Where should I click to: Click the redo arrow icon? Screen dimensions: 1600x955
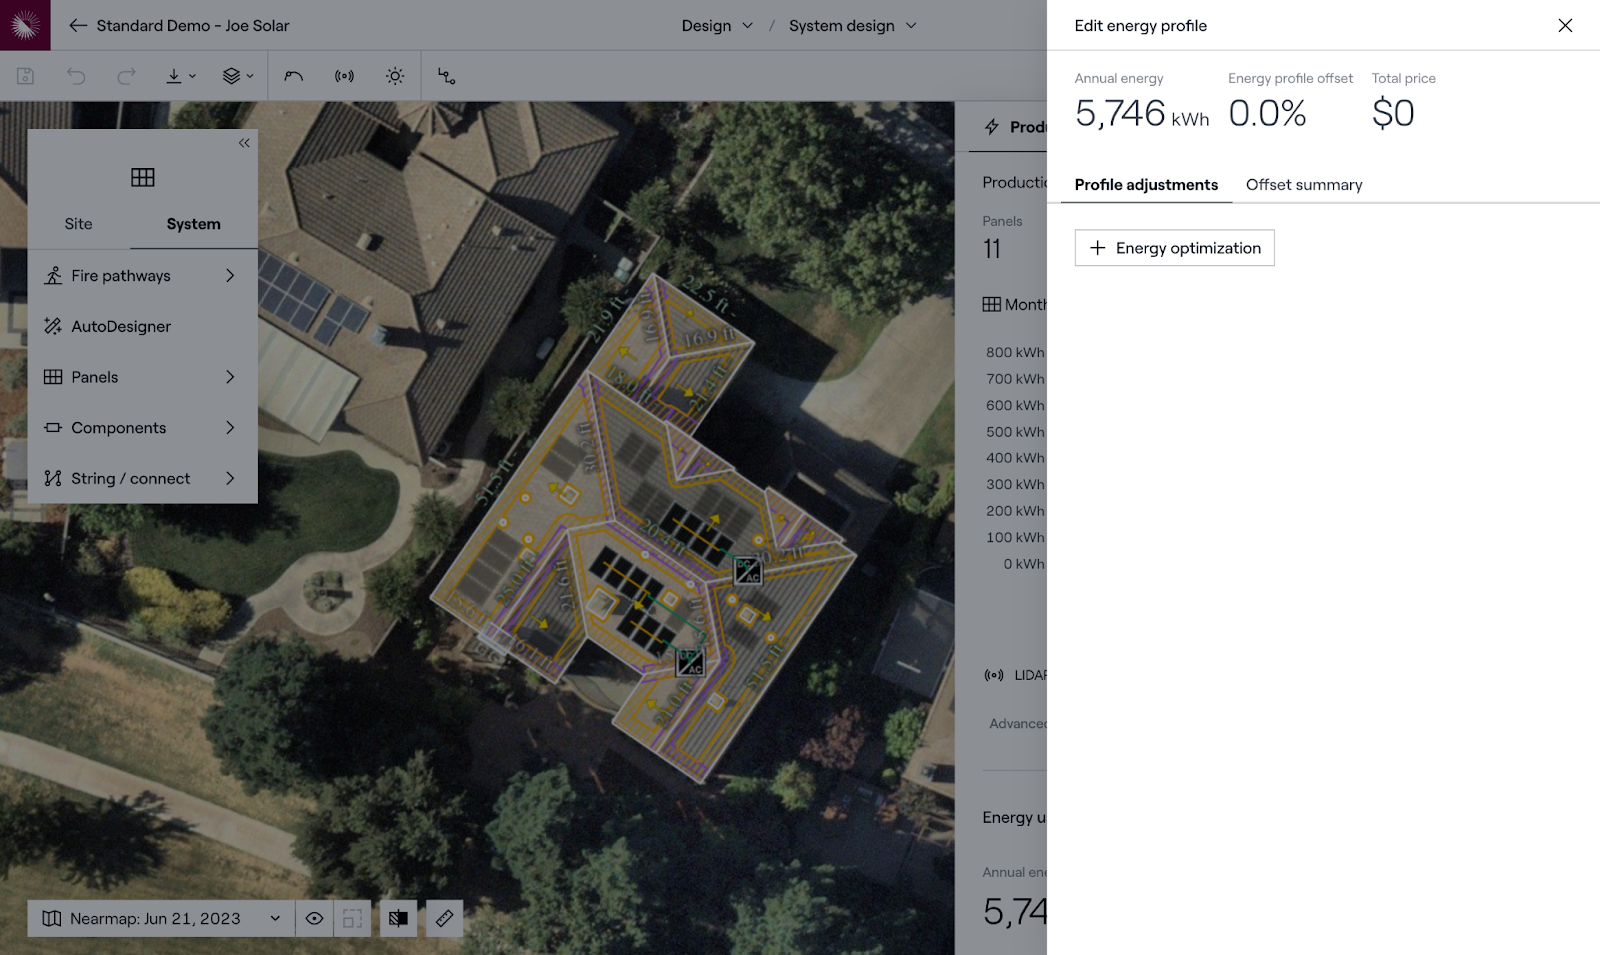[x=126, y=76]
